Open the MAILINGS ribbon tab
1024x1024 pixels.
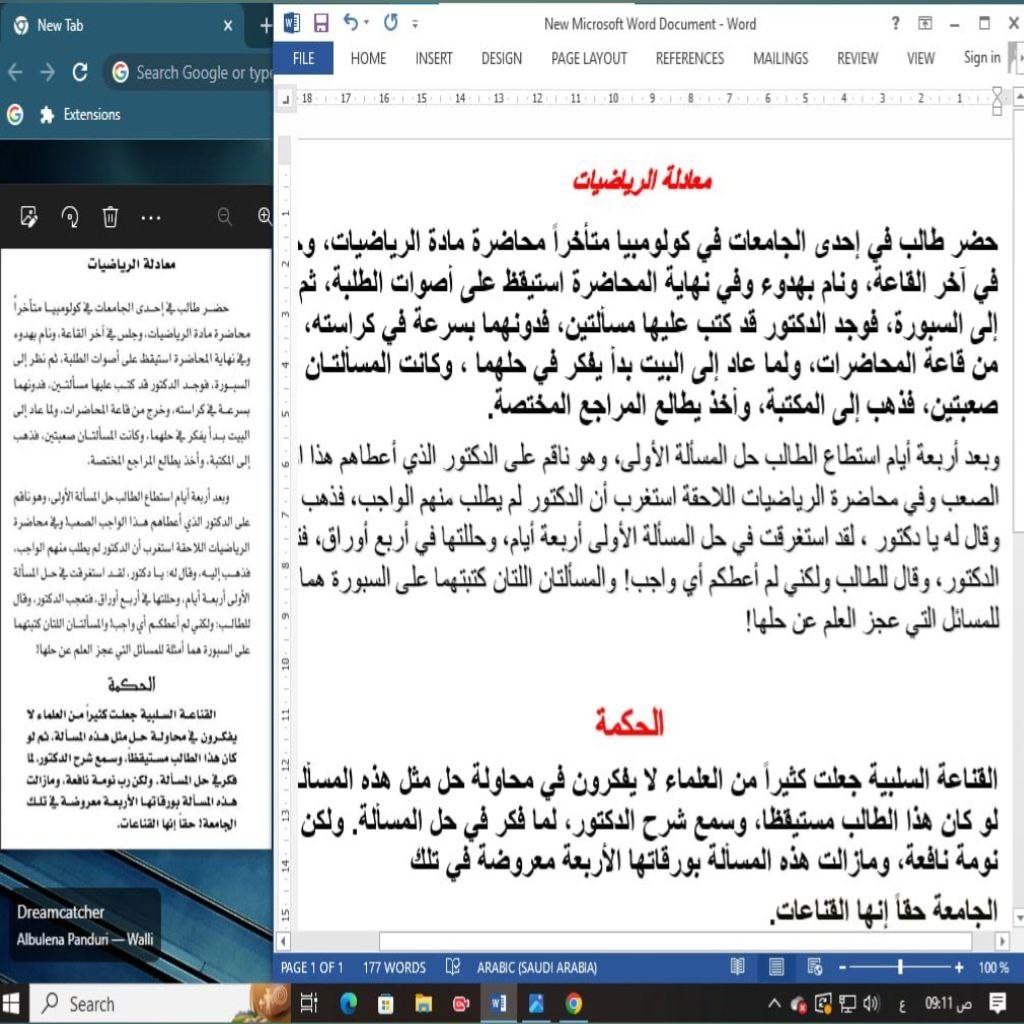click(780, 58)
